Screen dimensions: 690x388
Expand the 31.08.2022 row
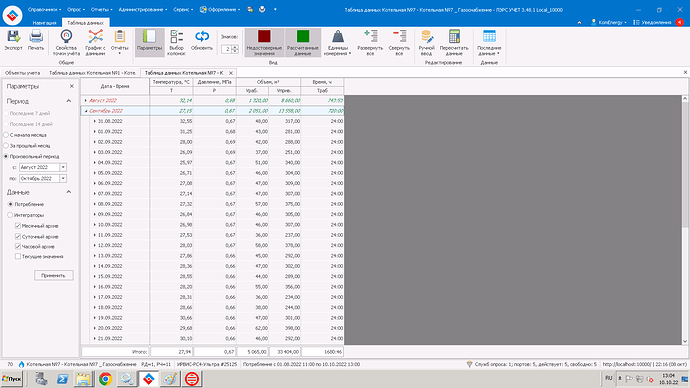click(x=95, y=121)
